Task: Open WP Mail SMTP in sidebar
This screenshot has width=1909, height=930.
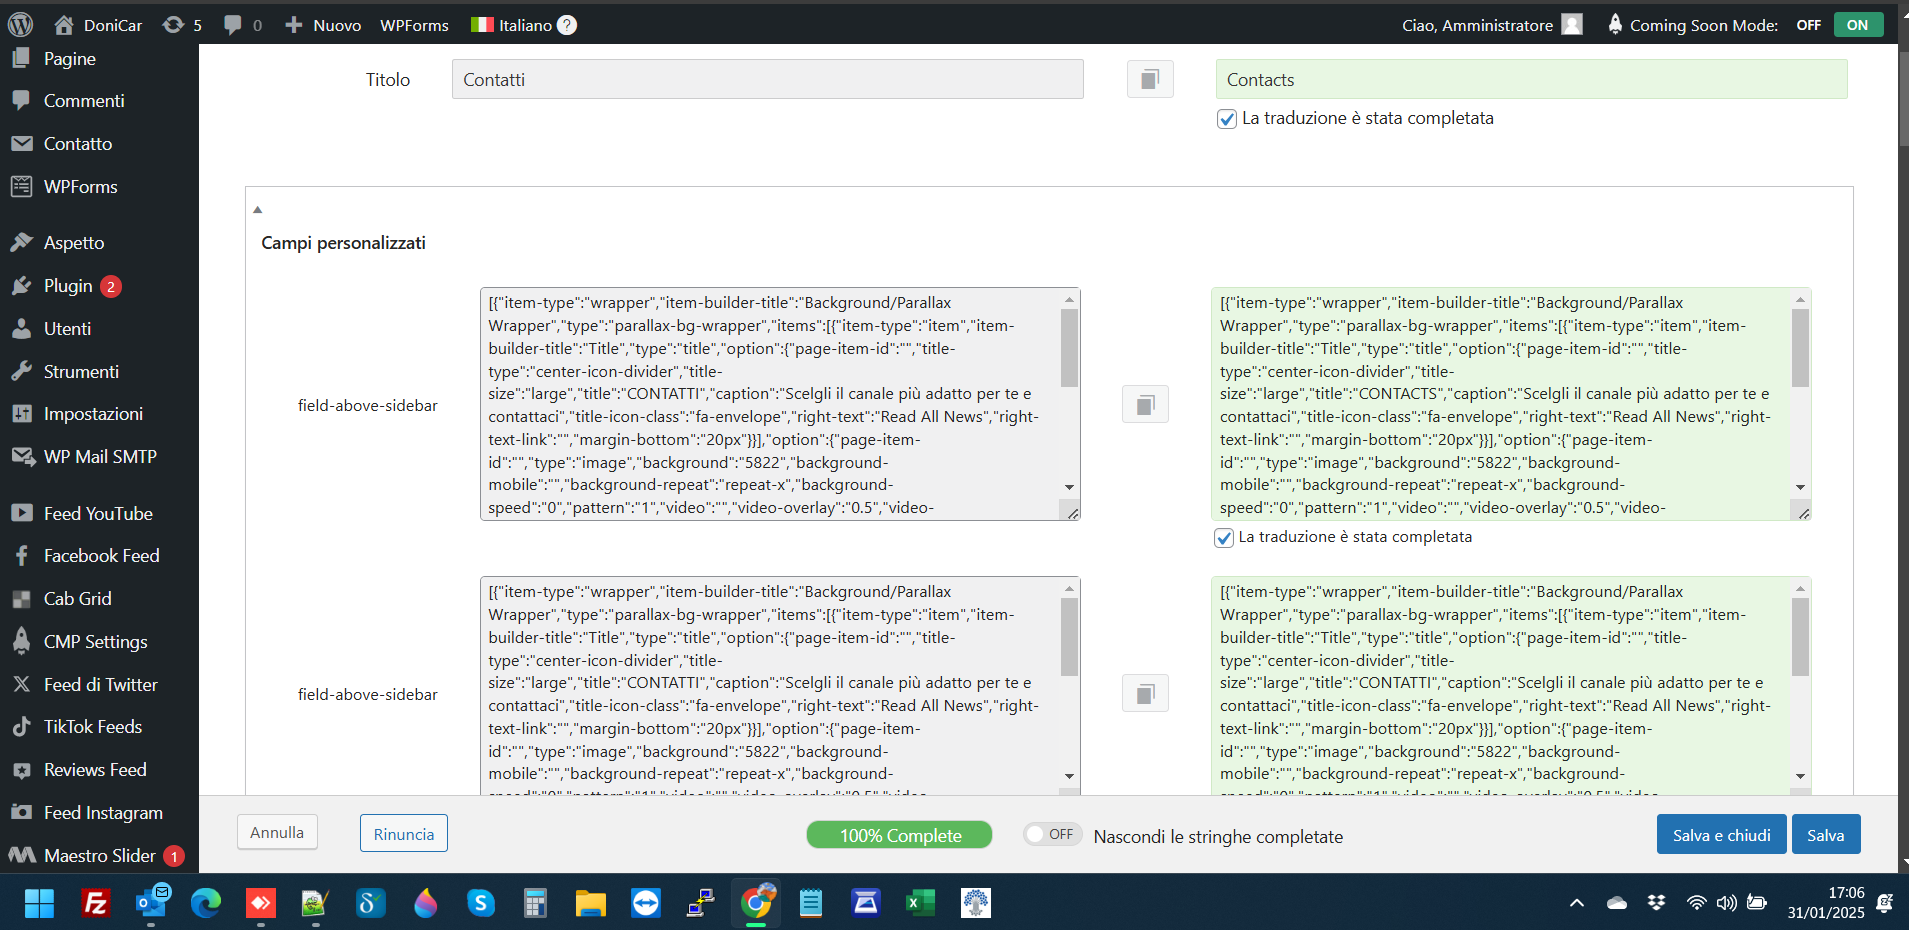Action: 99,457
